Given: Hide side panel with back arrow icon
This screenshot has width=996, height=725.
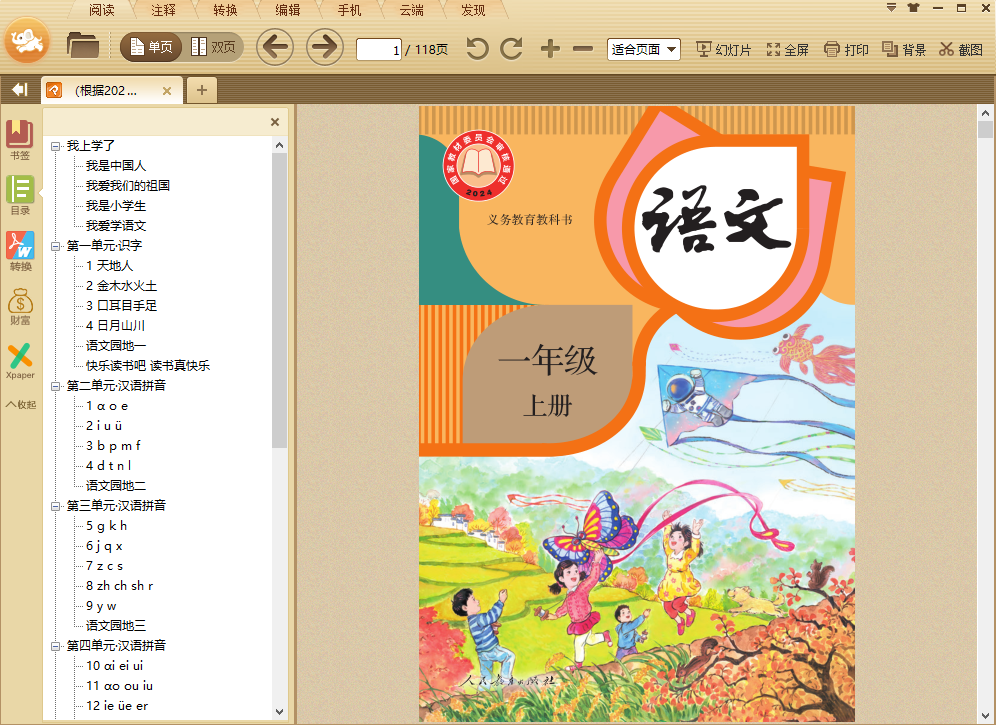Looking at the screenshot, I should point(20,90).
